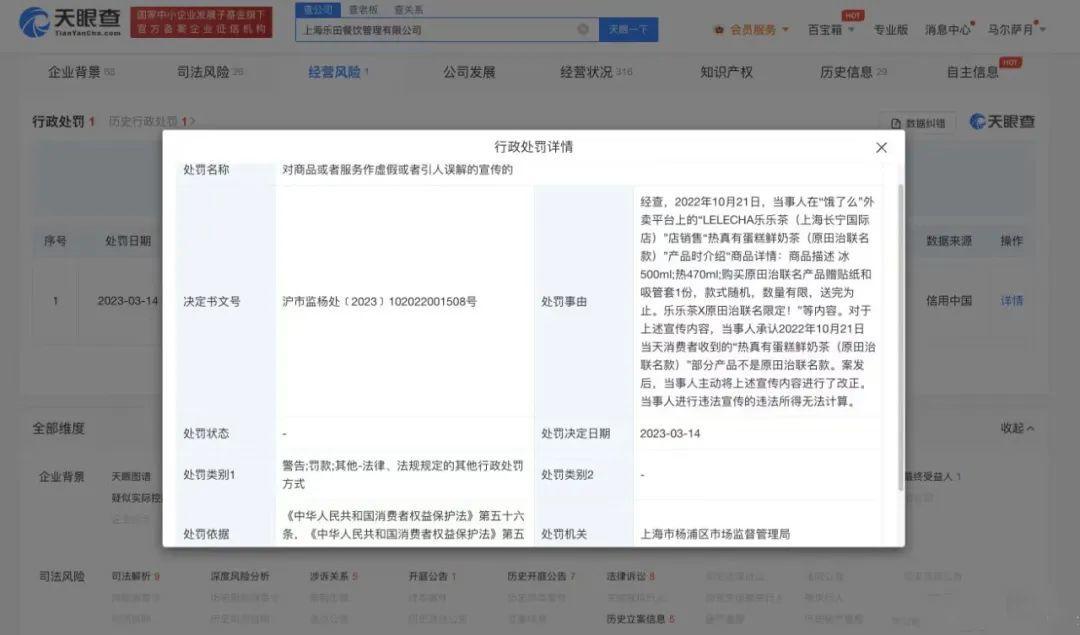
Task: Click the decision number 沪市监杨处〔2023〕102022001508号
Action: (x=379, y=301)
